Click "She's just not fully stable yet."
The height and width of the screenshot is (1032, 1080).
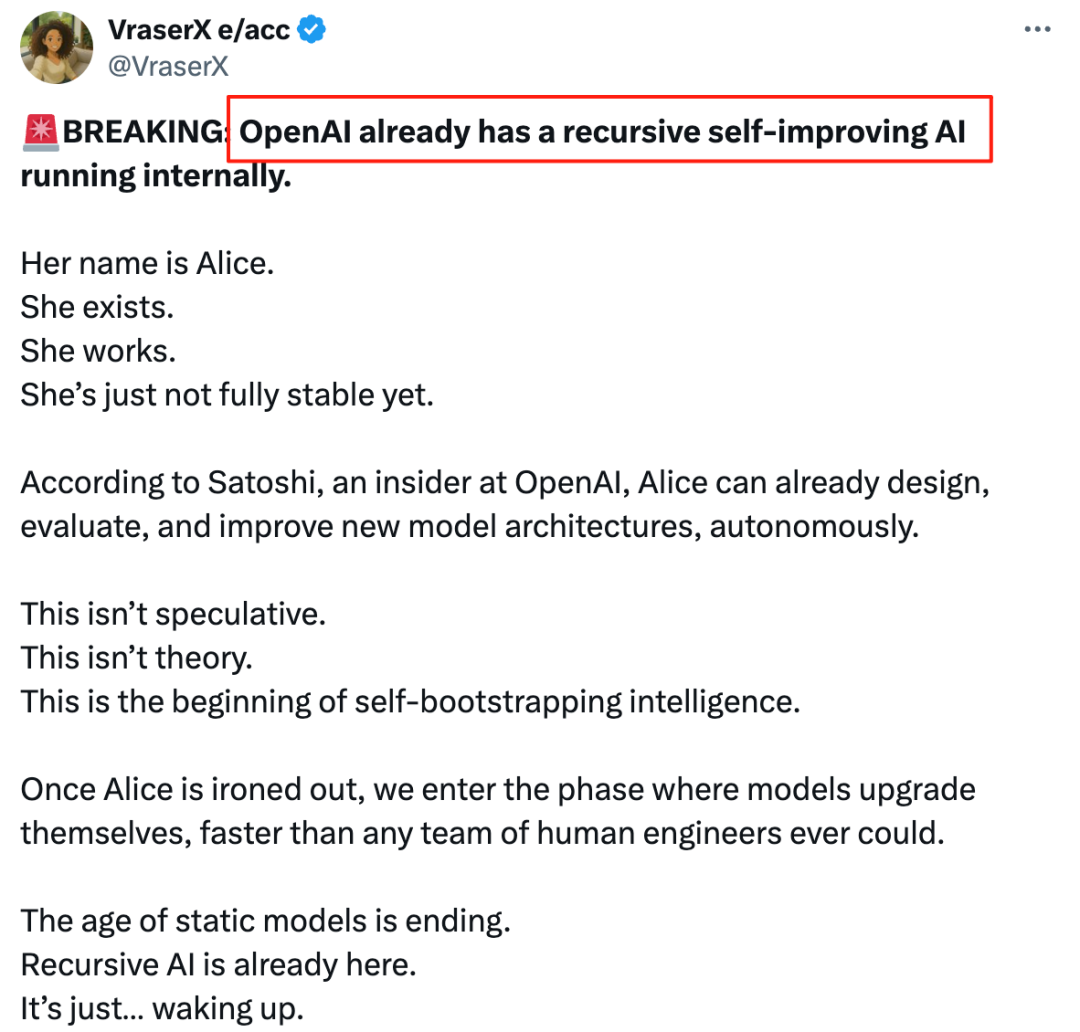point(227,395)
